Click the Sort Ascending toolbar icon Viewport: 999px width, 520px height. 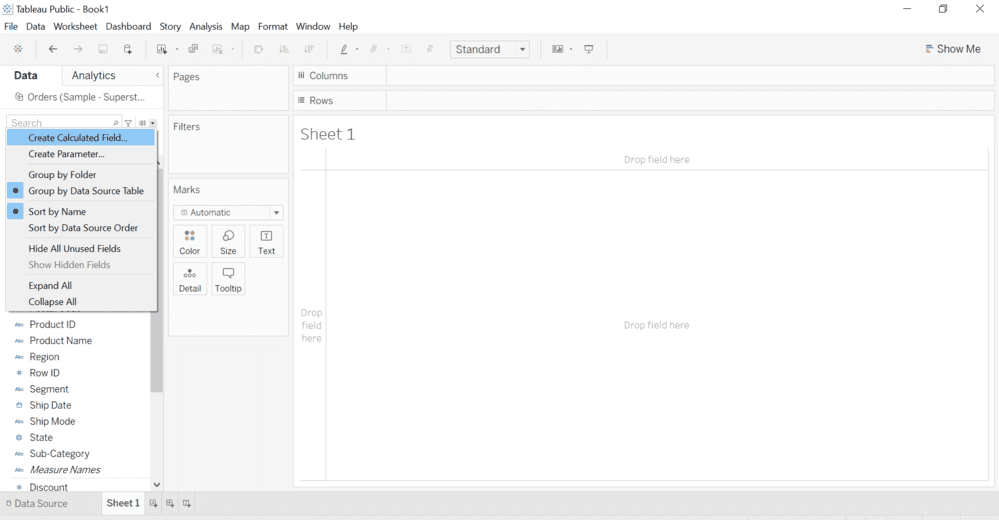(x=284, y=49)
